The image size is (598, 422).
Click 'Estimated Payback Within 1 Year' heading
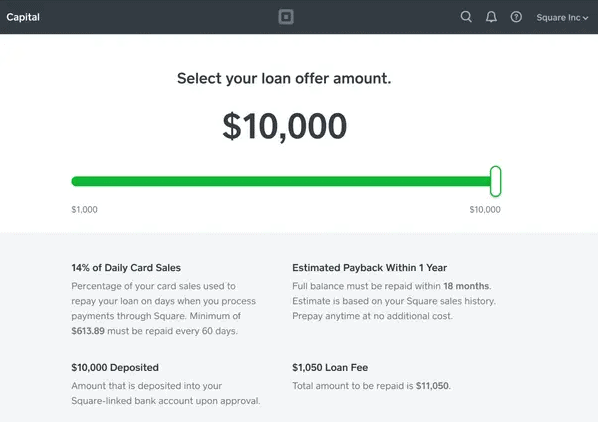(369, 268)
